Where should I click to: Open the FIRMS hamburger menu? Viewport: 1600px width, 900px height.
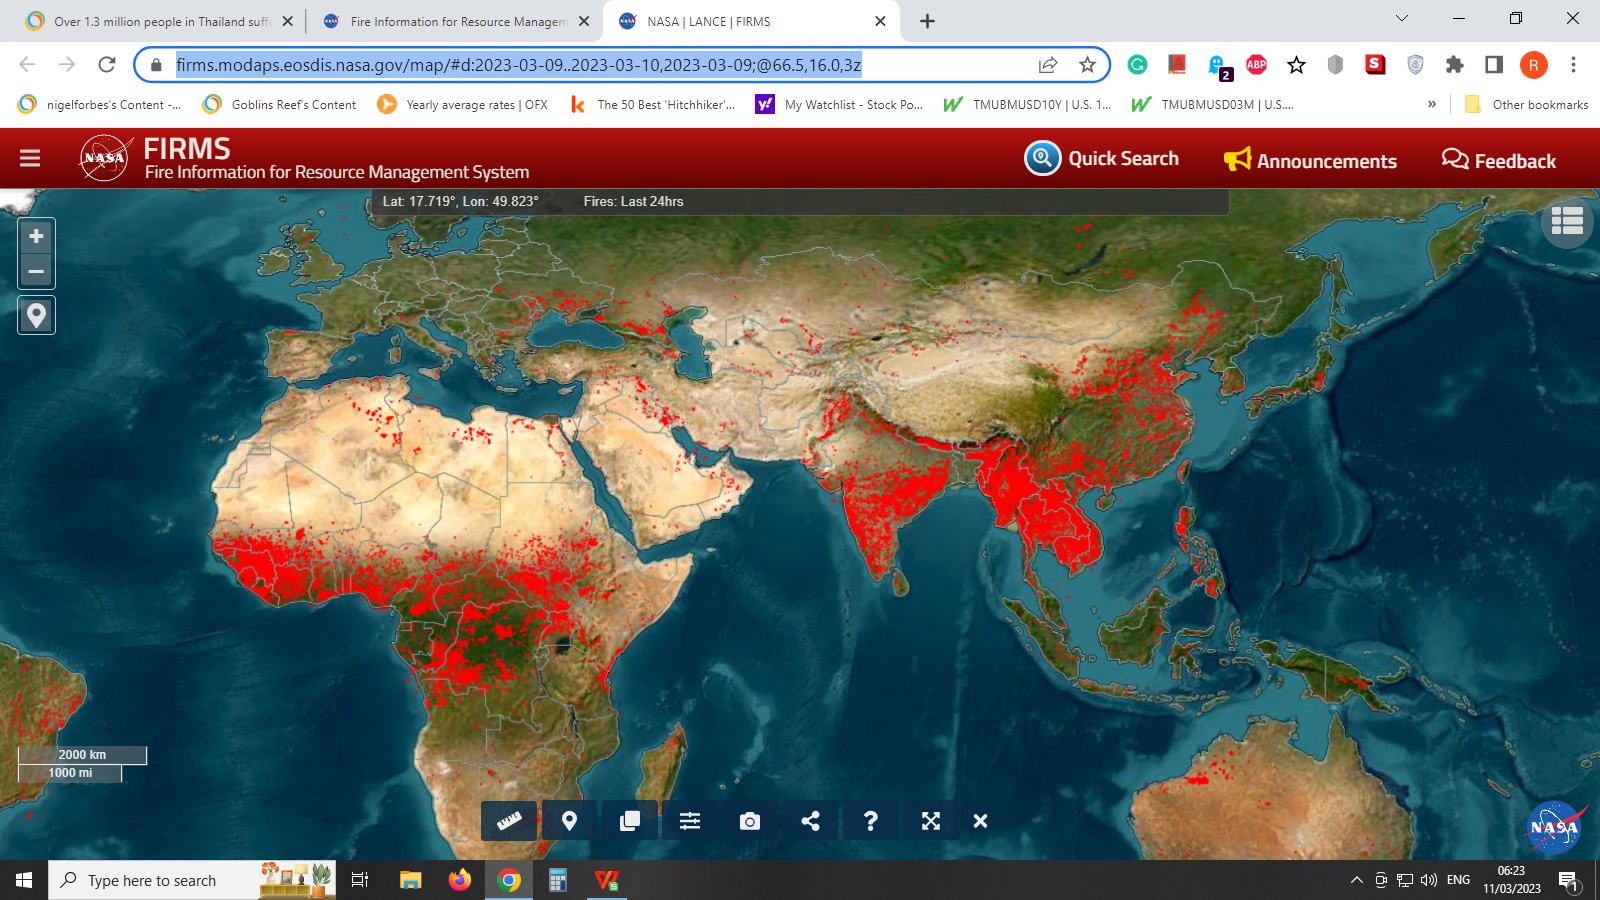click(x=30, y=158)
